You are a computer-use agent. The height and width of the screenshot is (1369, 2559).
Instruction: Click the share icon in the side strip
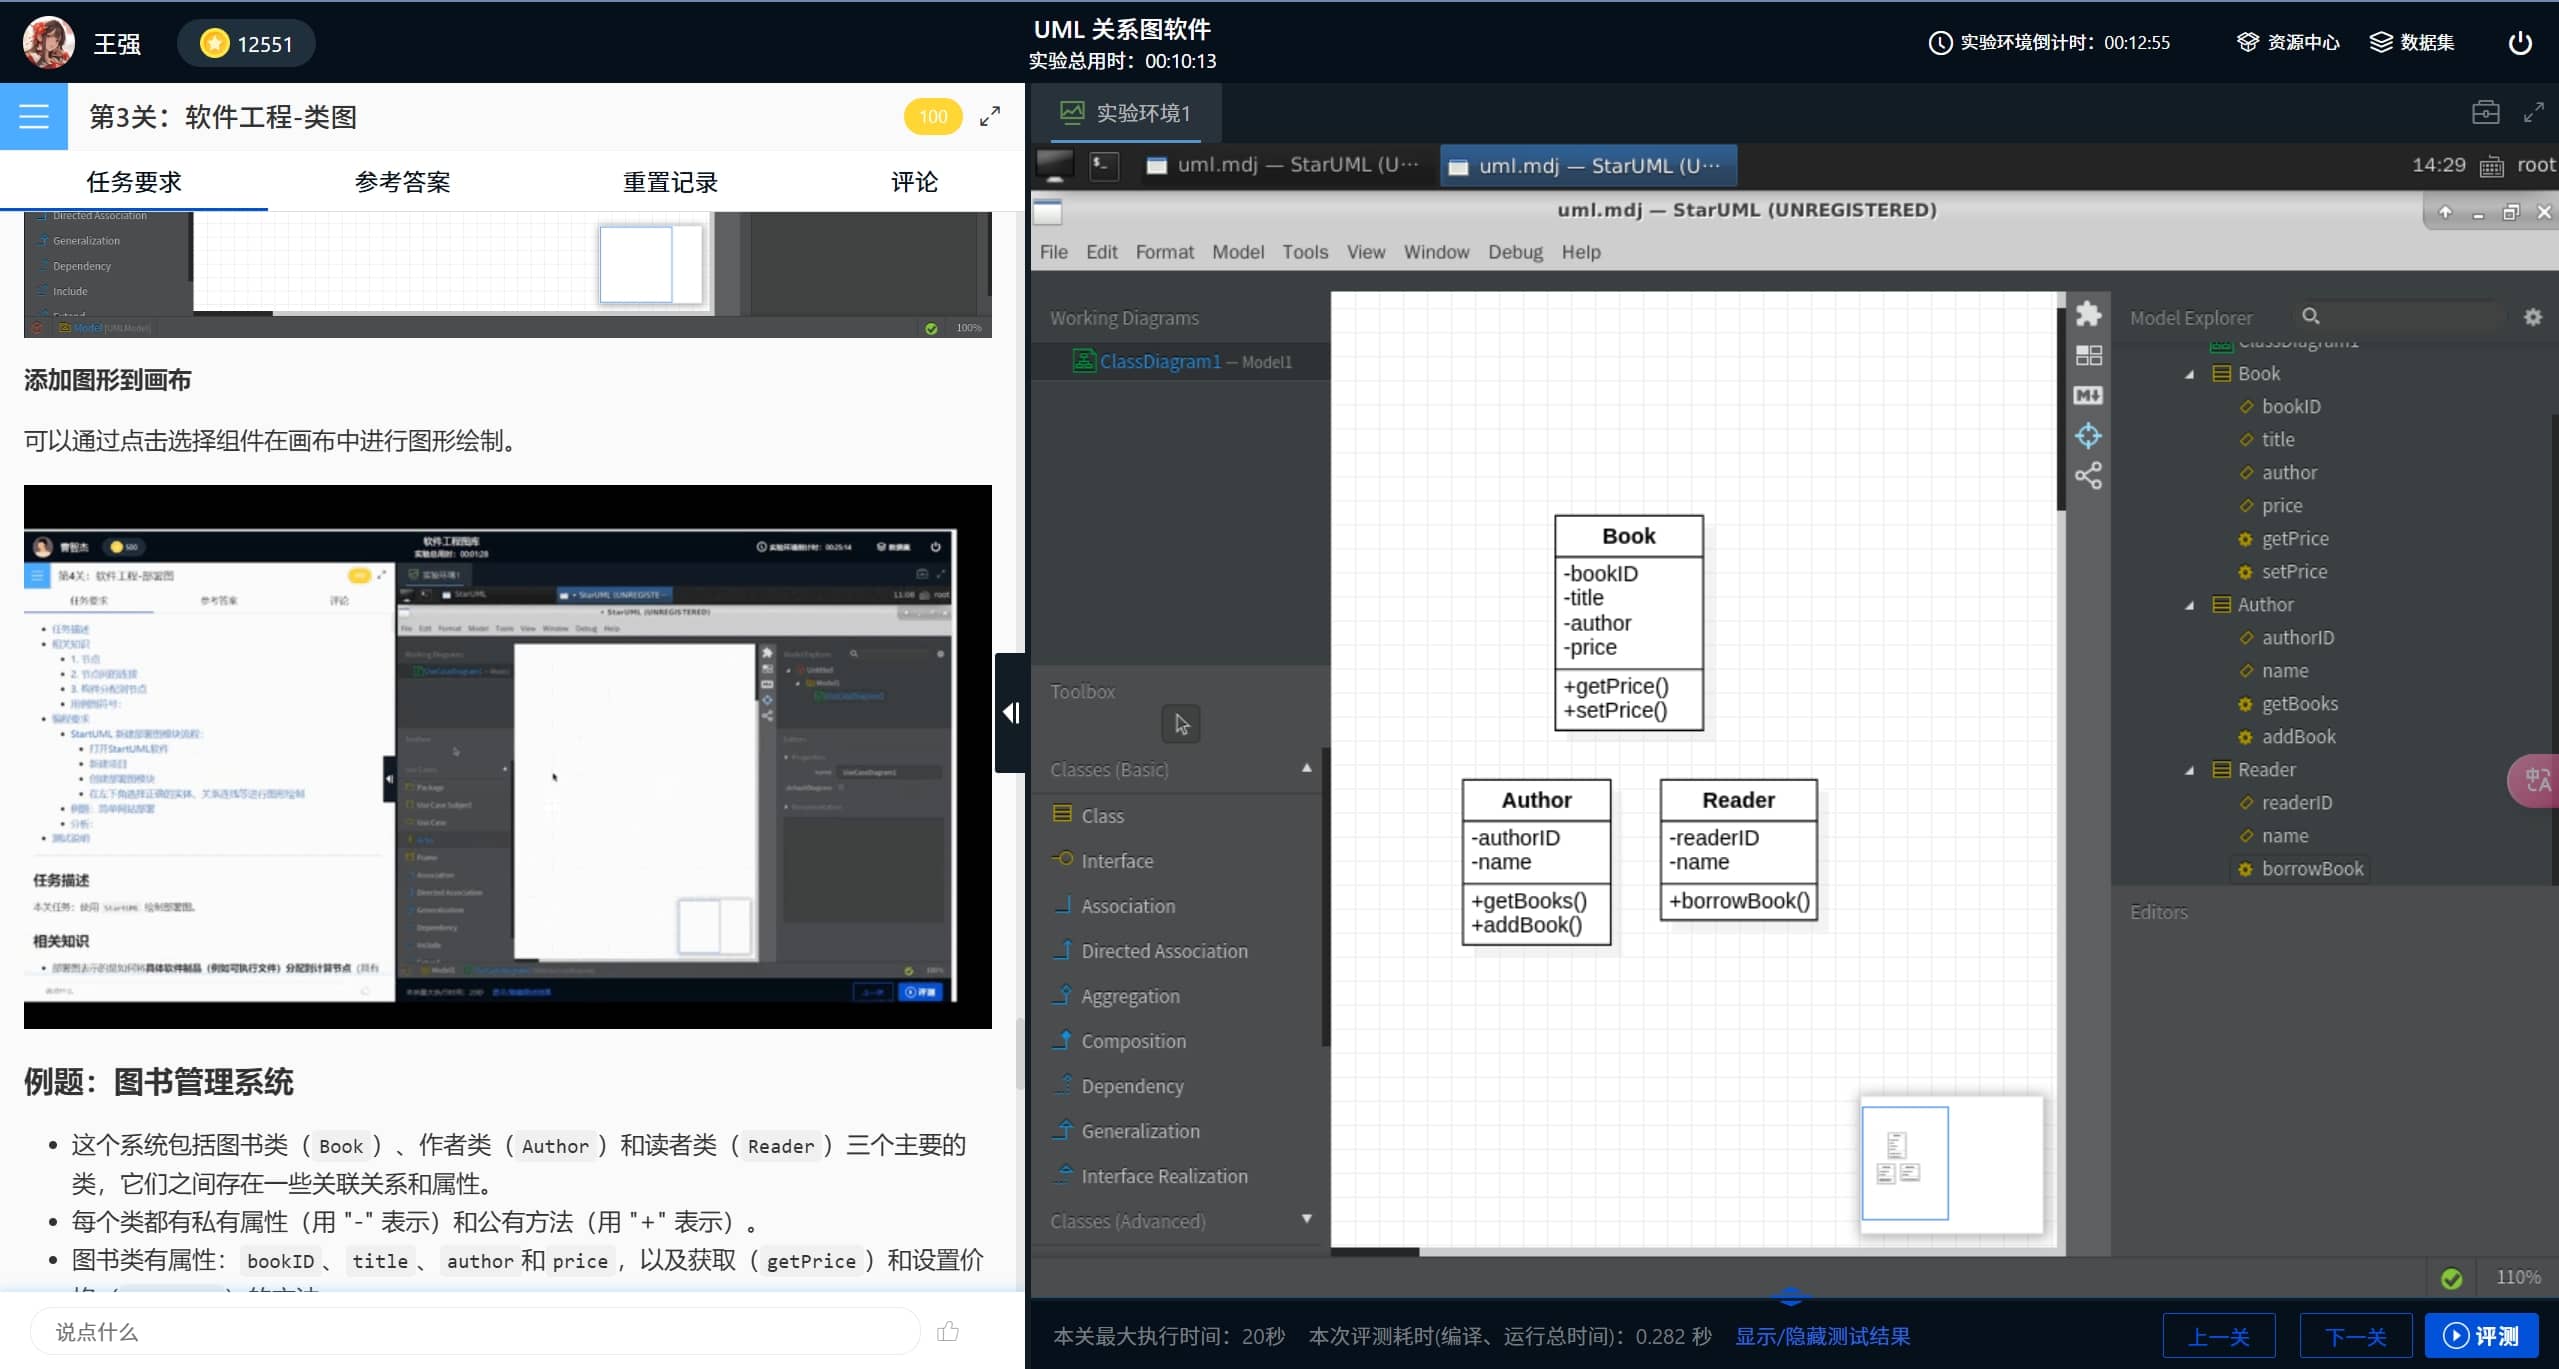coord(2088,475)
